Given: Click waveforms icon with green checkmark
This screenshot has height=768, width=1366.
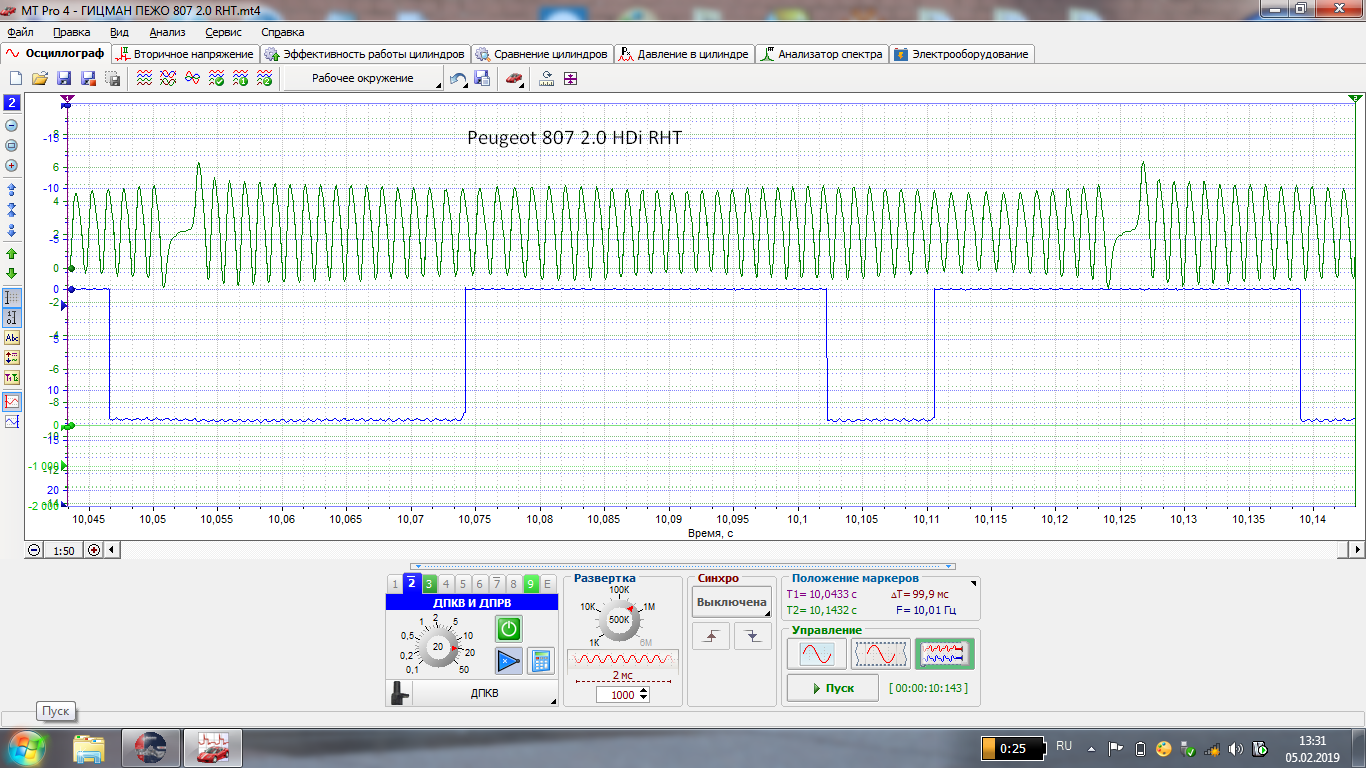Looking at the screenshot, I should [216, 78].
